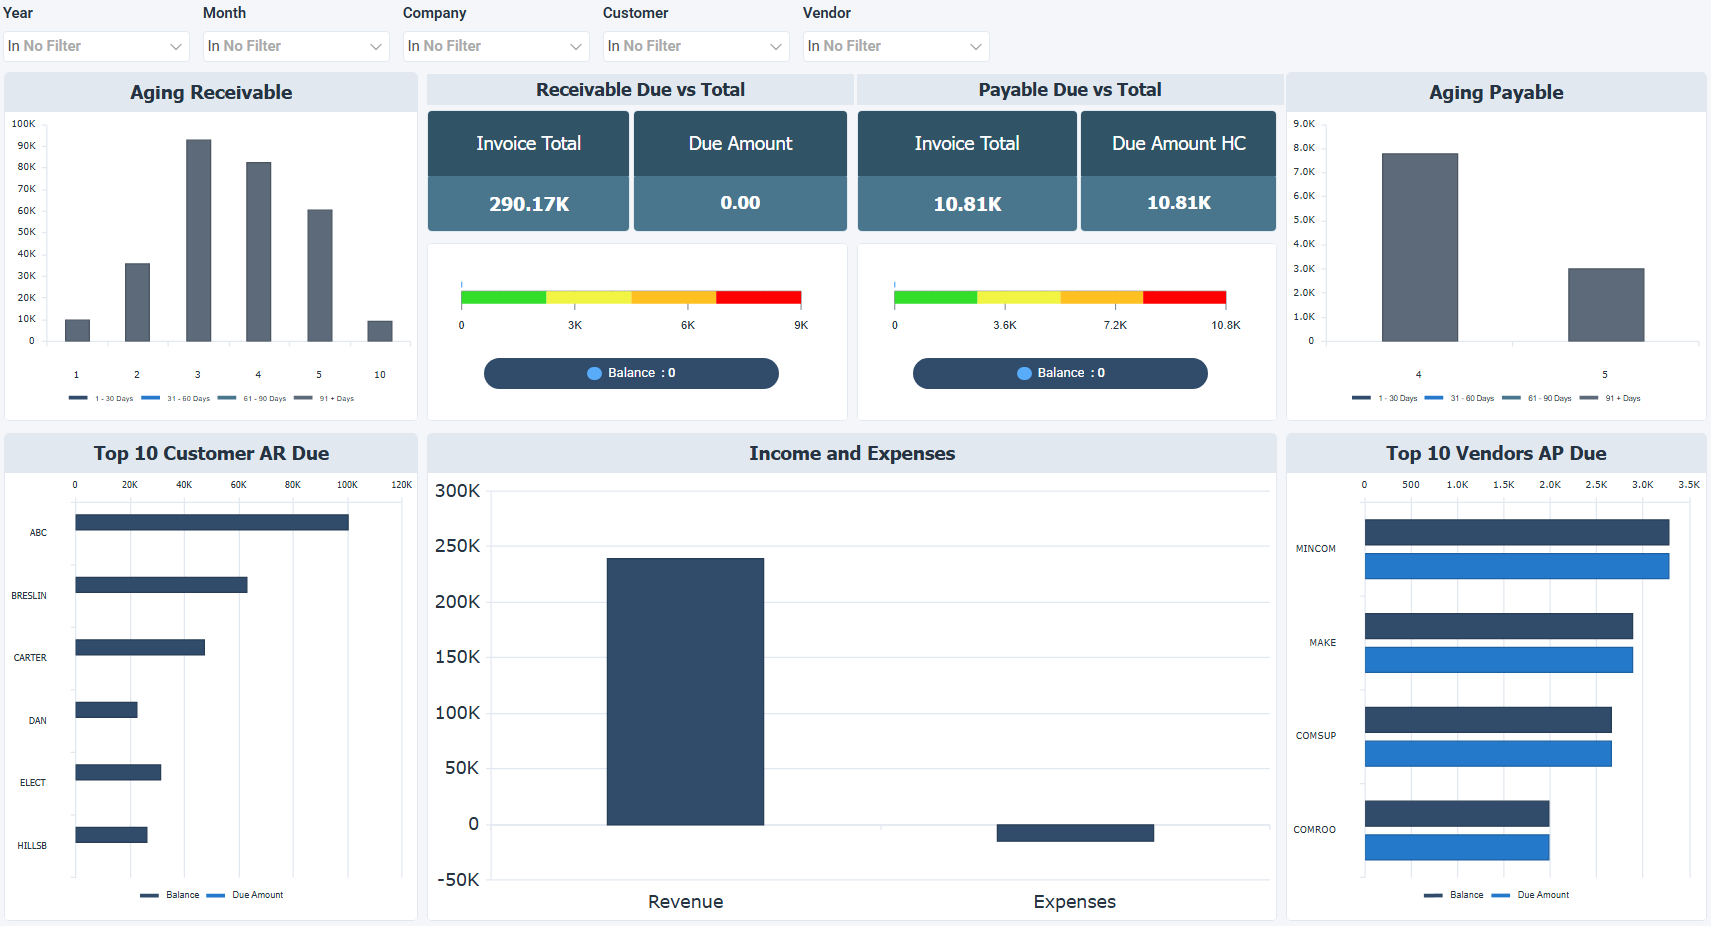Click yellow segment of Receivable gauge
The image size is (1711, 926).
(589, 297)
